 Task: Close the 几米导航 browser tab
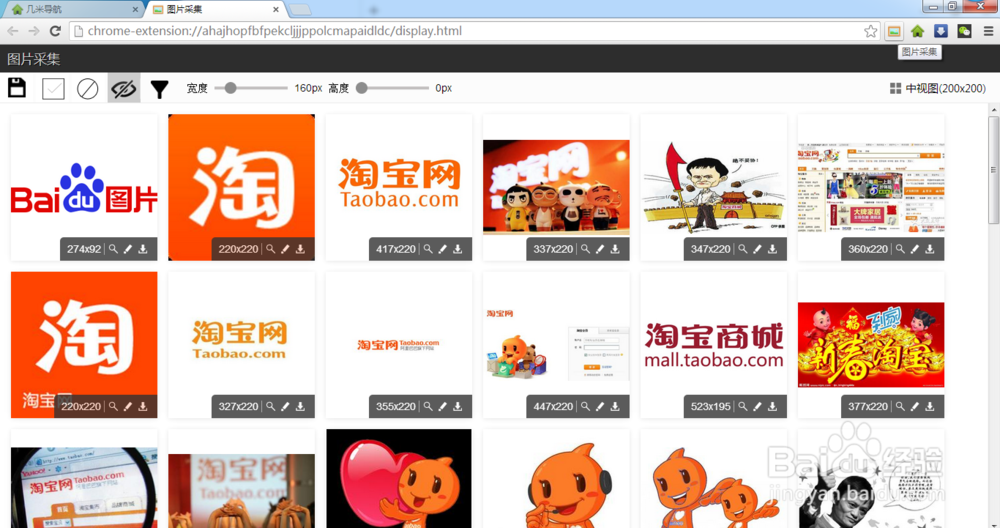(x=135, y=10)
